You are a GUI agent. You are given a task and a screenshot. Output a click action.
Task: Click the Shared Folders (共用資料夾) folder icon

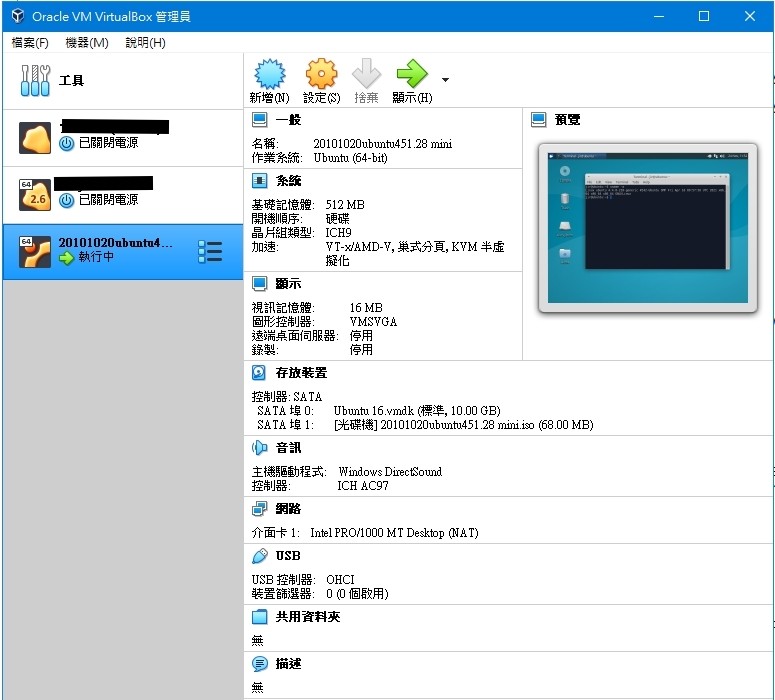click(259, 616)
